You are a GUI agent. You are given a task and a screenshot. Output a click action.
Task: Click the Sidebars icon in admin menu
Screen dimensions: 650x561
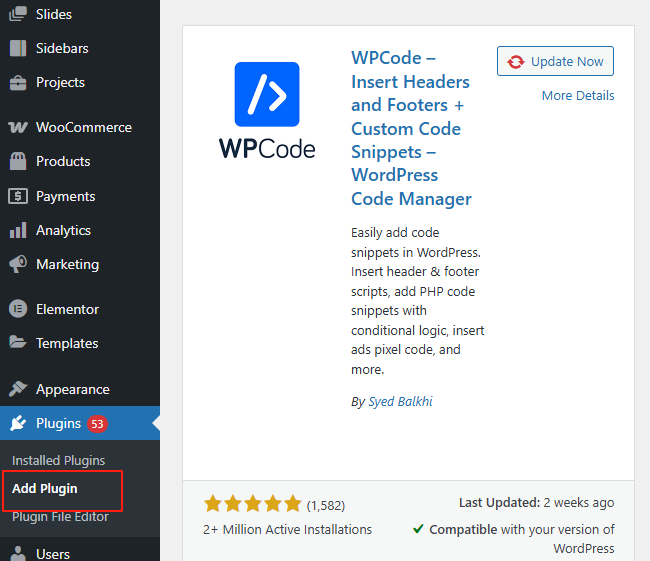click(17, 48)
